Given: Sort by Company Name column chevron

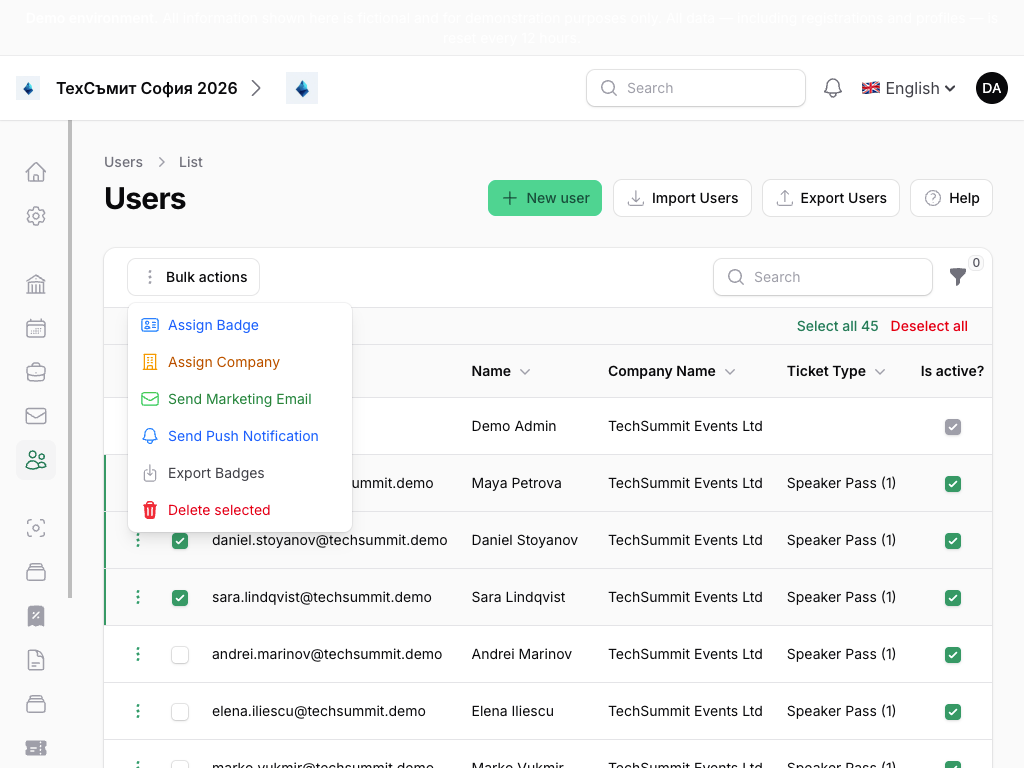Looking at the screenshot, I should [x=730, y=372].
